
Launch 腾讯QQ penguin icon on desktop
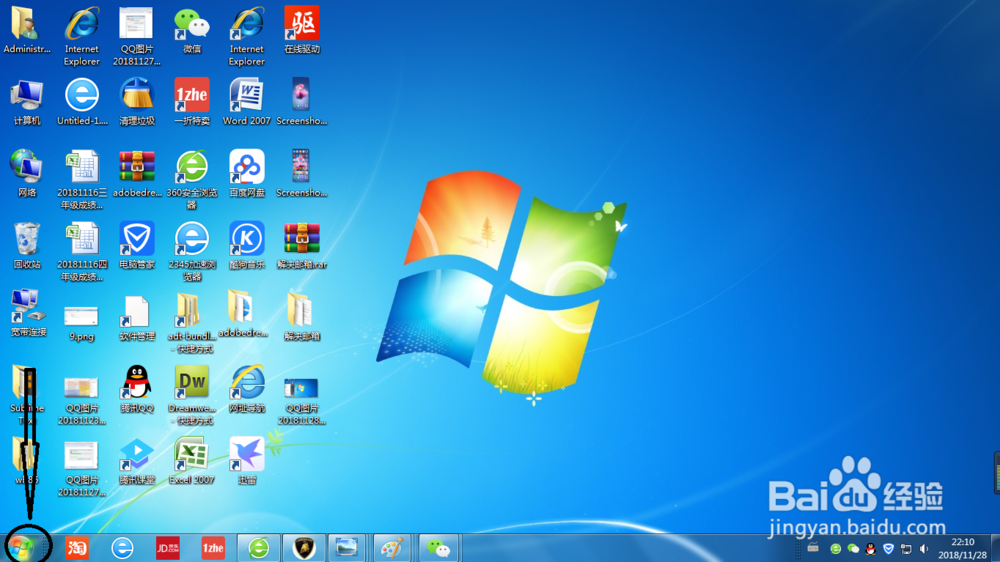click(x=136, y=389)
